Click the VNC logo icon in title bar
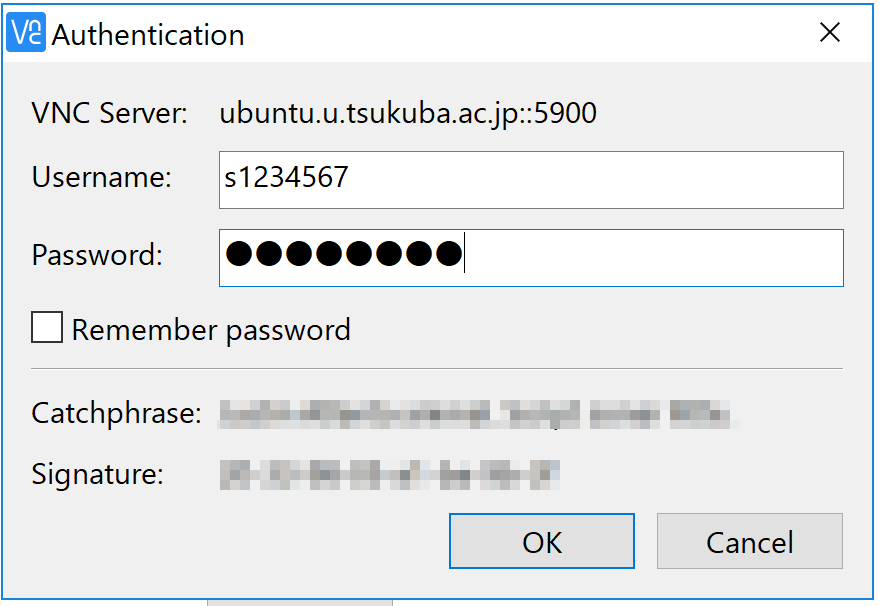879x606 pixels. pos(26,33)
